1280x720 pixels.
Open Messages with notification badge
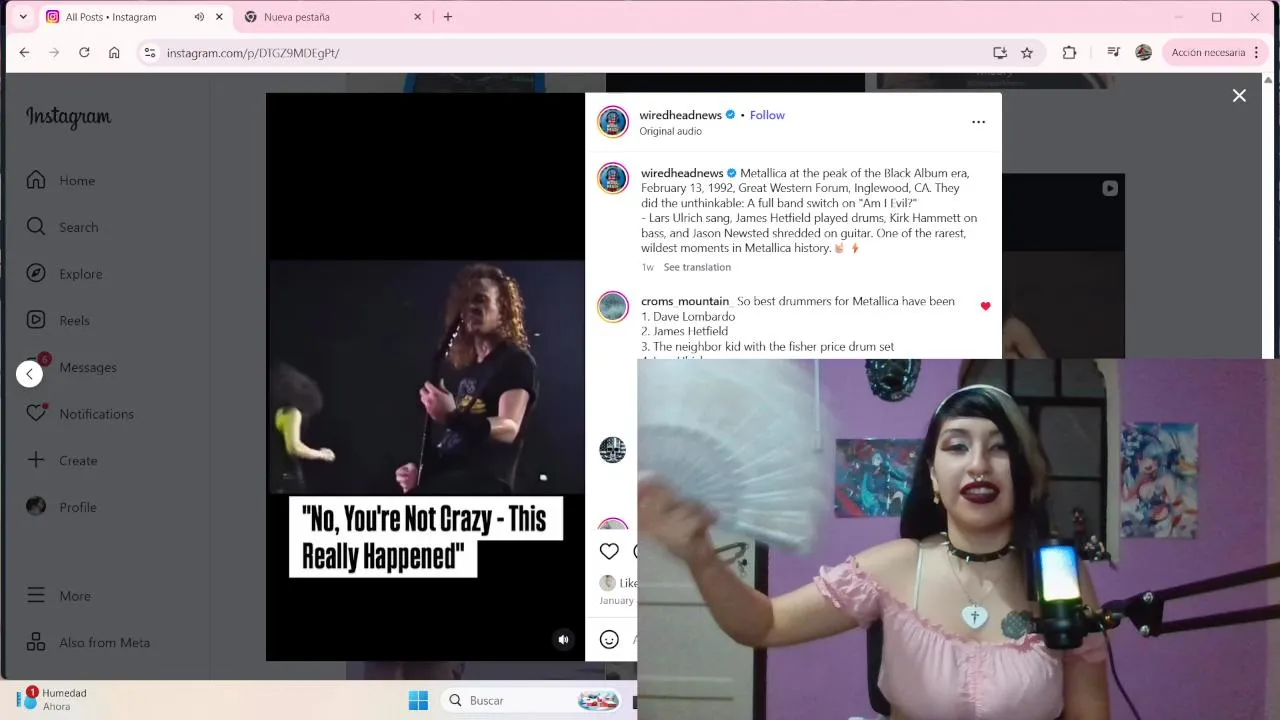pos(71,366)
